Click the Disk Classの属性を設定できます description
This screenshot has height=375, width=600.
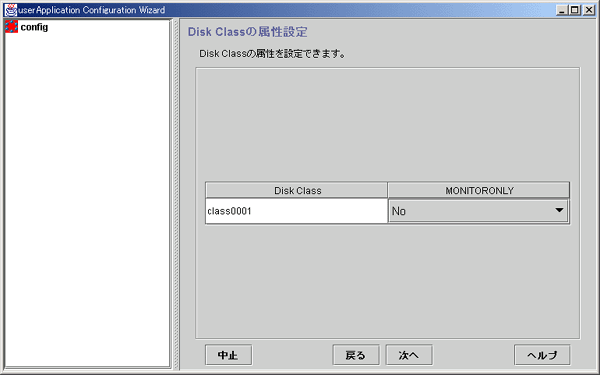tap(272, 54)
